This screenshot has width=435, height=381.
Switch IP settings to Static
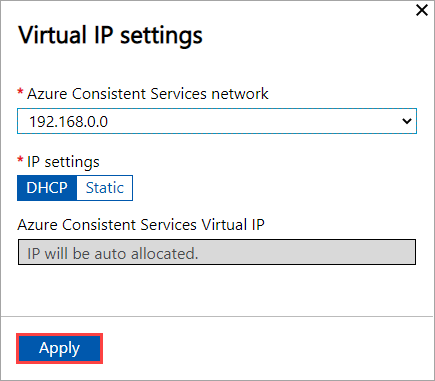tap(105, 188)
